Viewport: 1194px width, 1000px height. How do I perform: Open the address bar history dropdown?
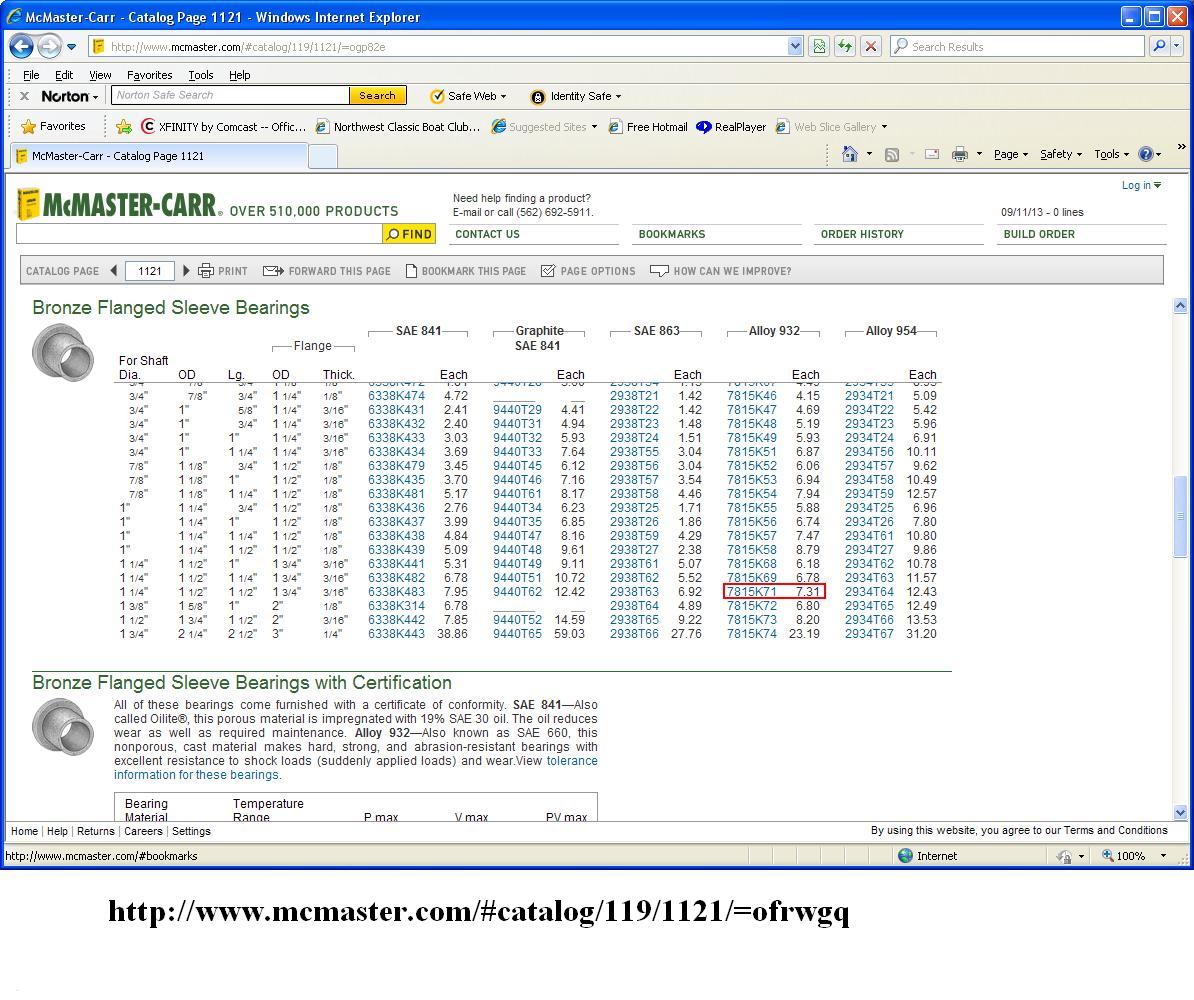coord(795,46)
